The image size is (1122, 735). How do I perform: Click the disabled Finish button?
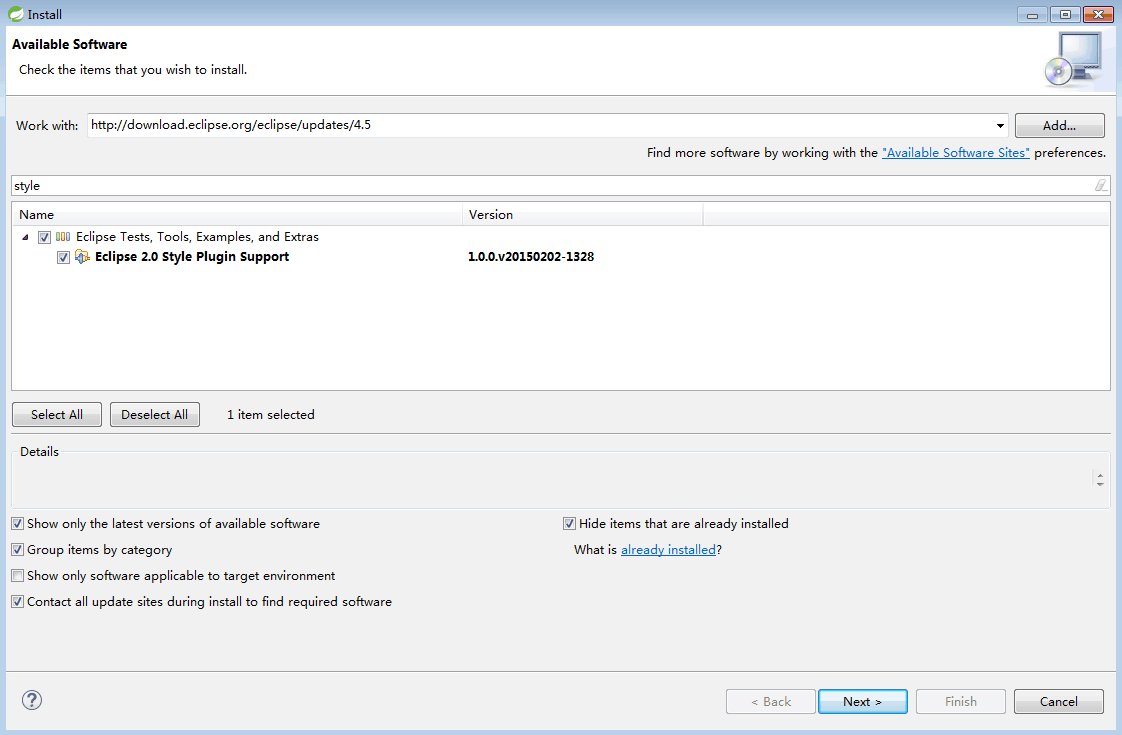(x=960, y=701)
